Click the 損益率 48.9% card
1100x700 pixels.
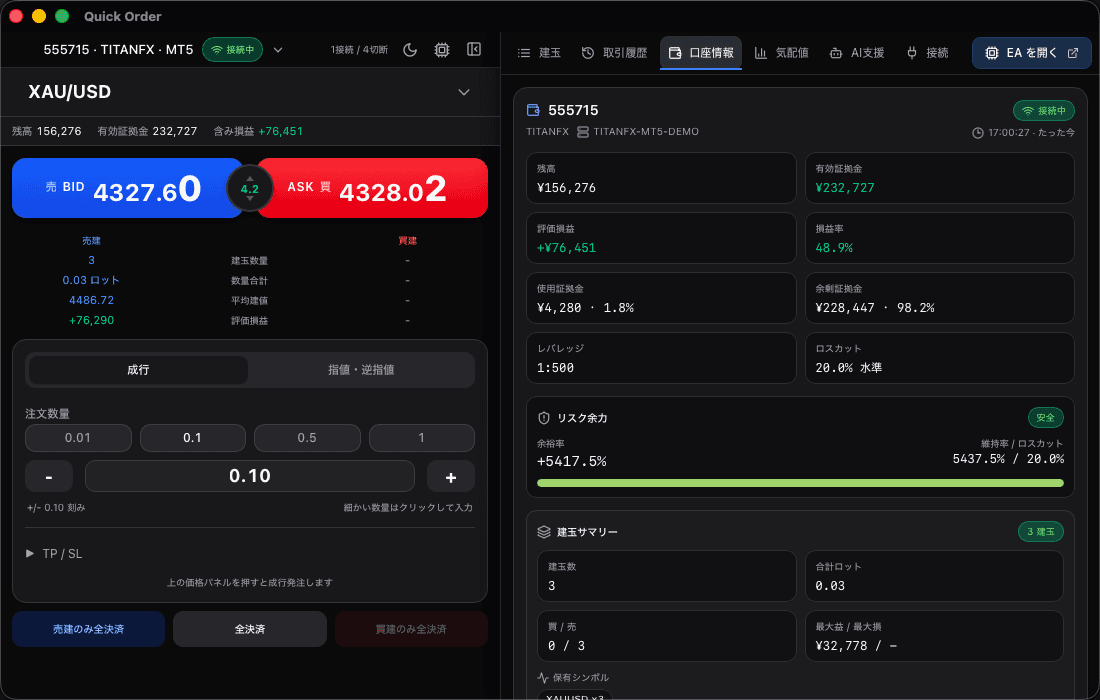click(x=939, y=238)
